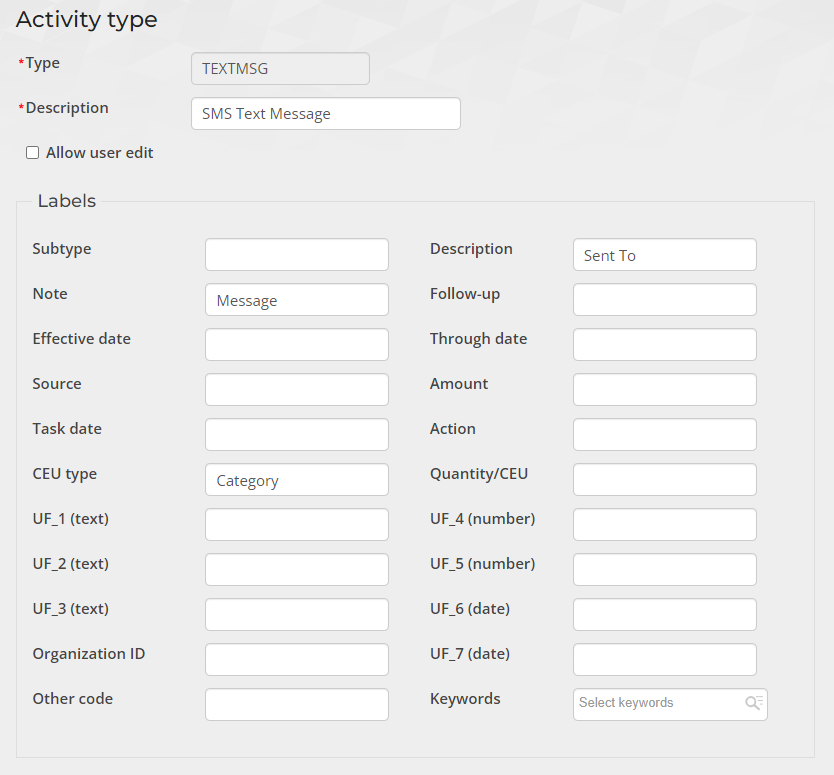Screen dimensions: 834x775
Task: Focus the Amount label input box
Action: (664, 390)
